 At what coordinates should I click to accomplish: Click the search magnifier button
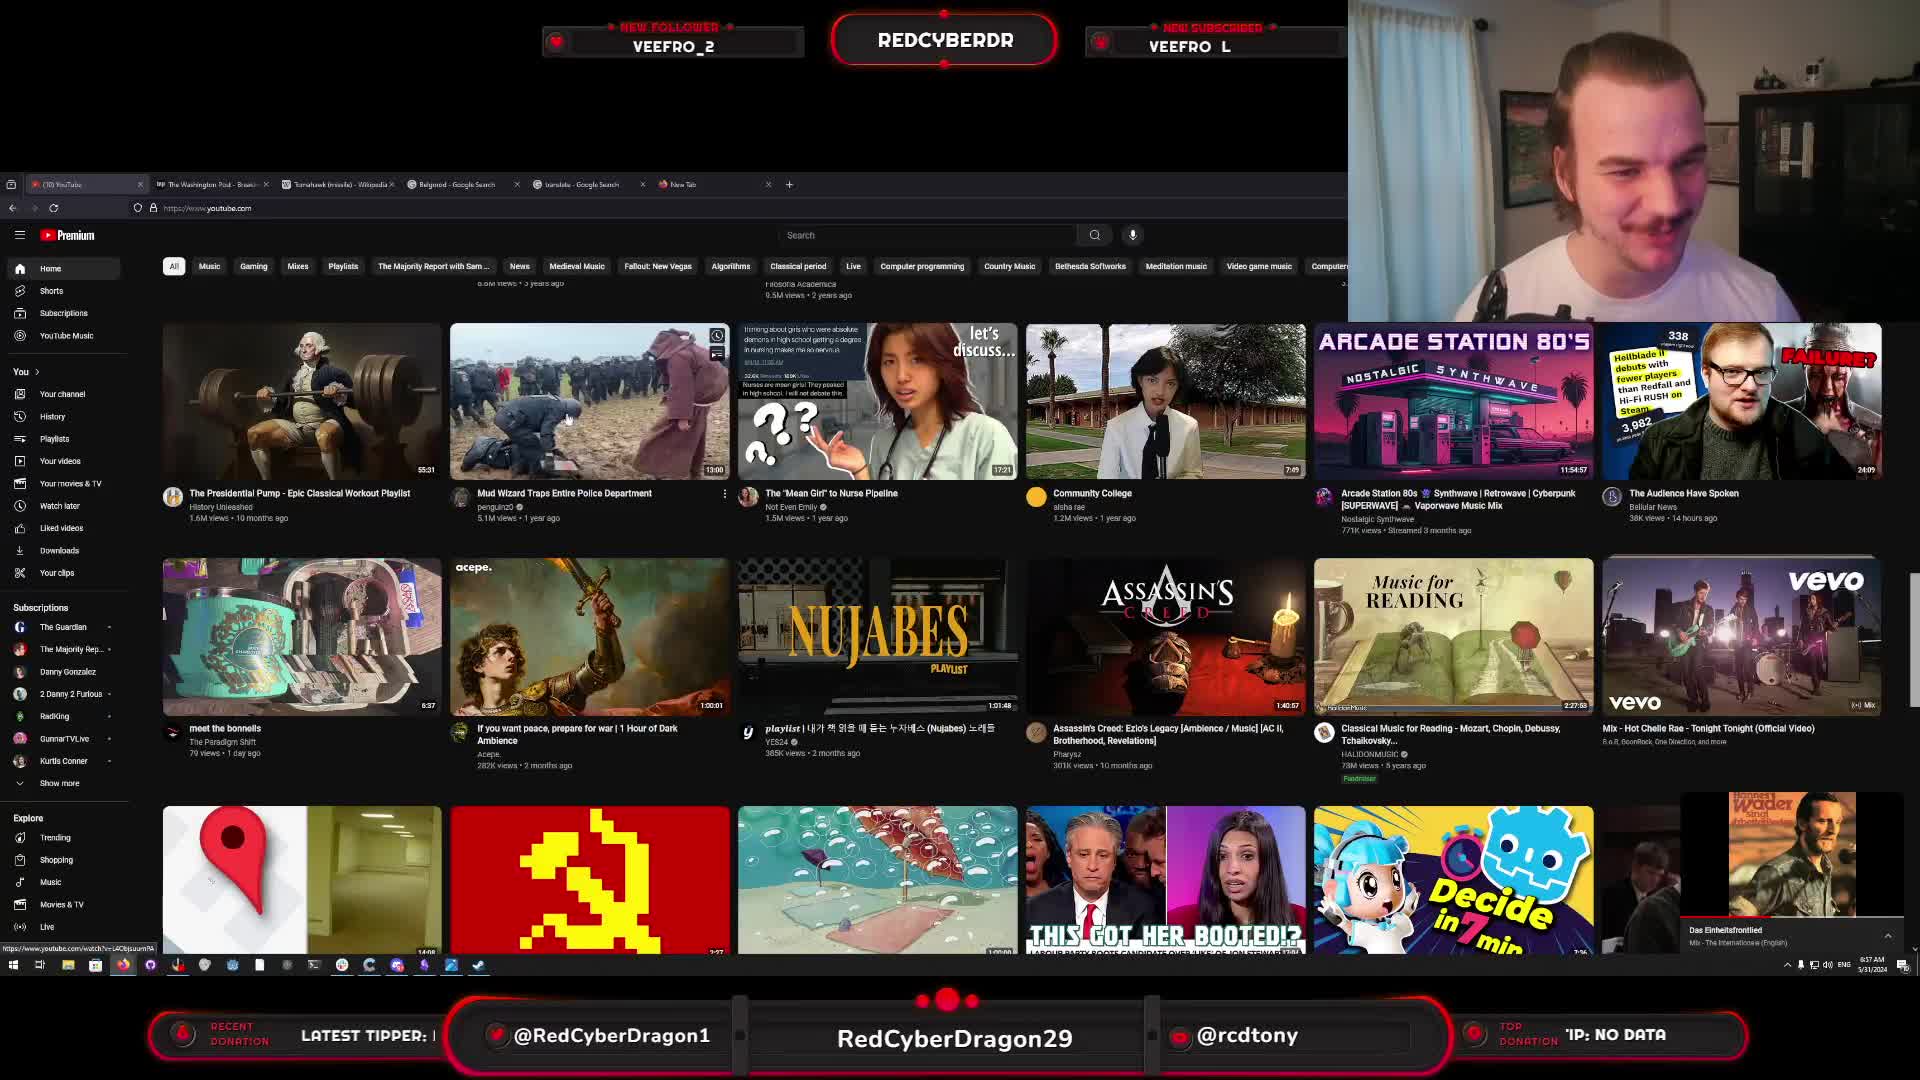point(1095,235)
